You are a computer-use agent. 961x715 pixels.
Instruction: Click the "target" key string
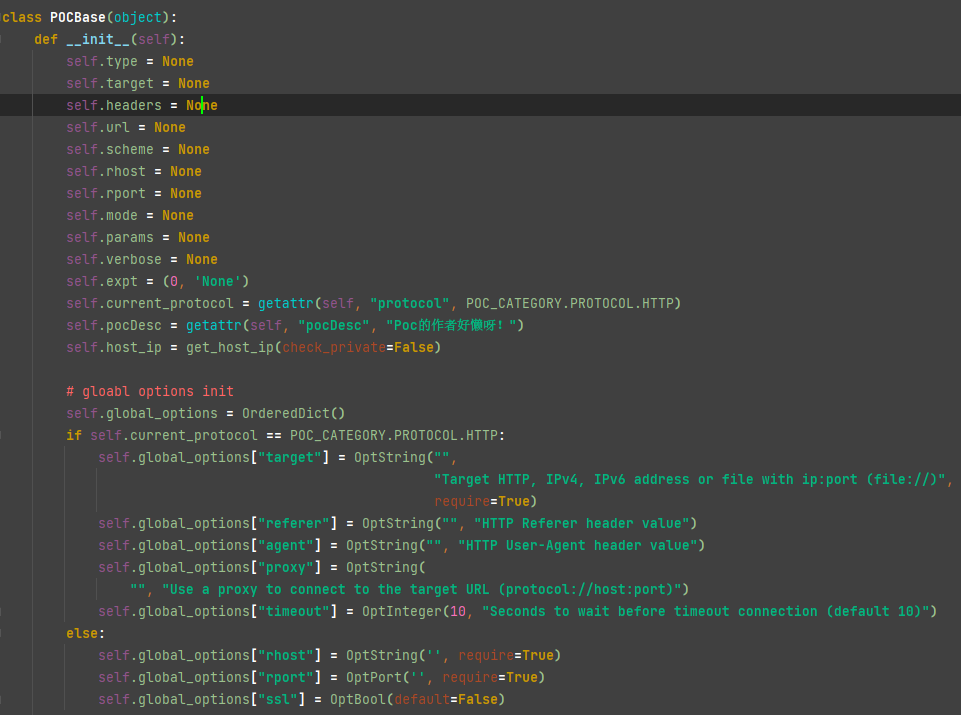290,458
